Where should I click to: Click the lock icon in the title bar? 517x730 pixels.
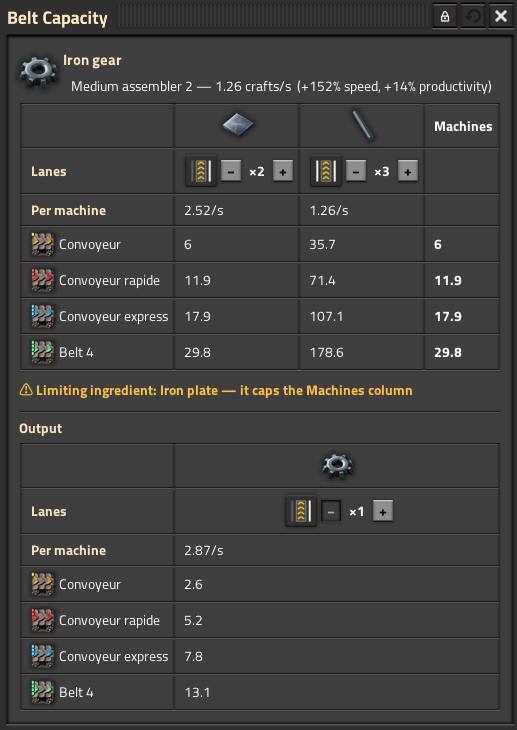click(x=445, y=16)
